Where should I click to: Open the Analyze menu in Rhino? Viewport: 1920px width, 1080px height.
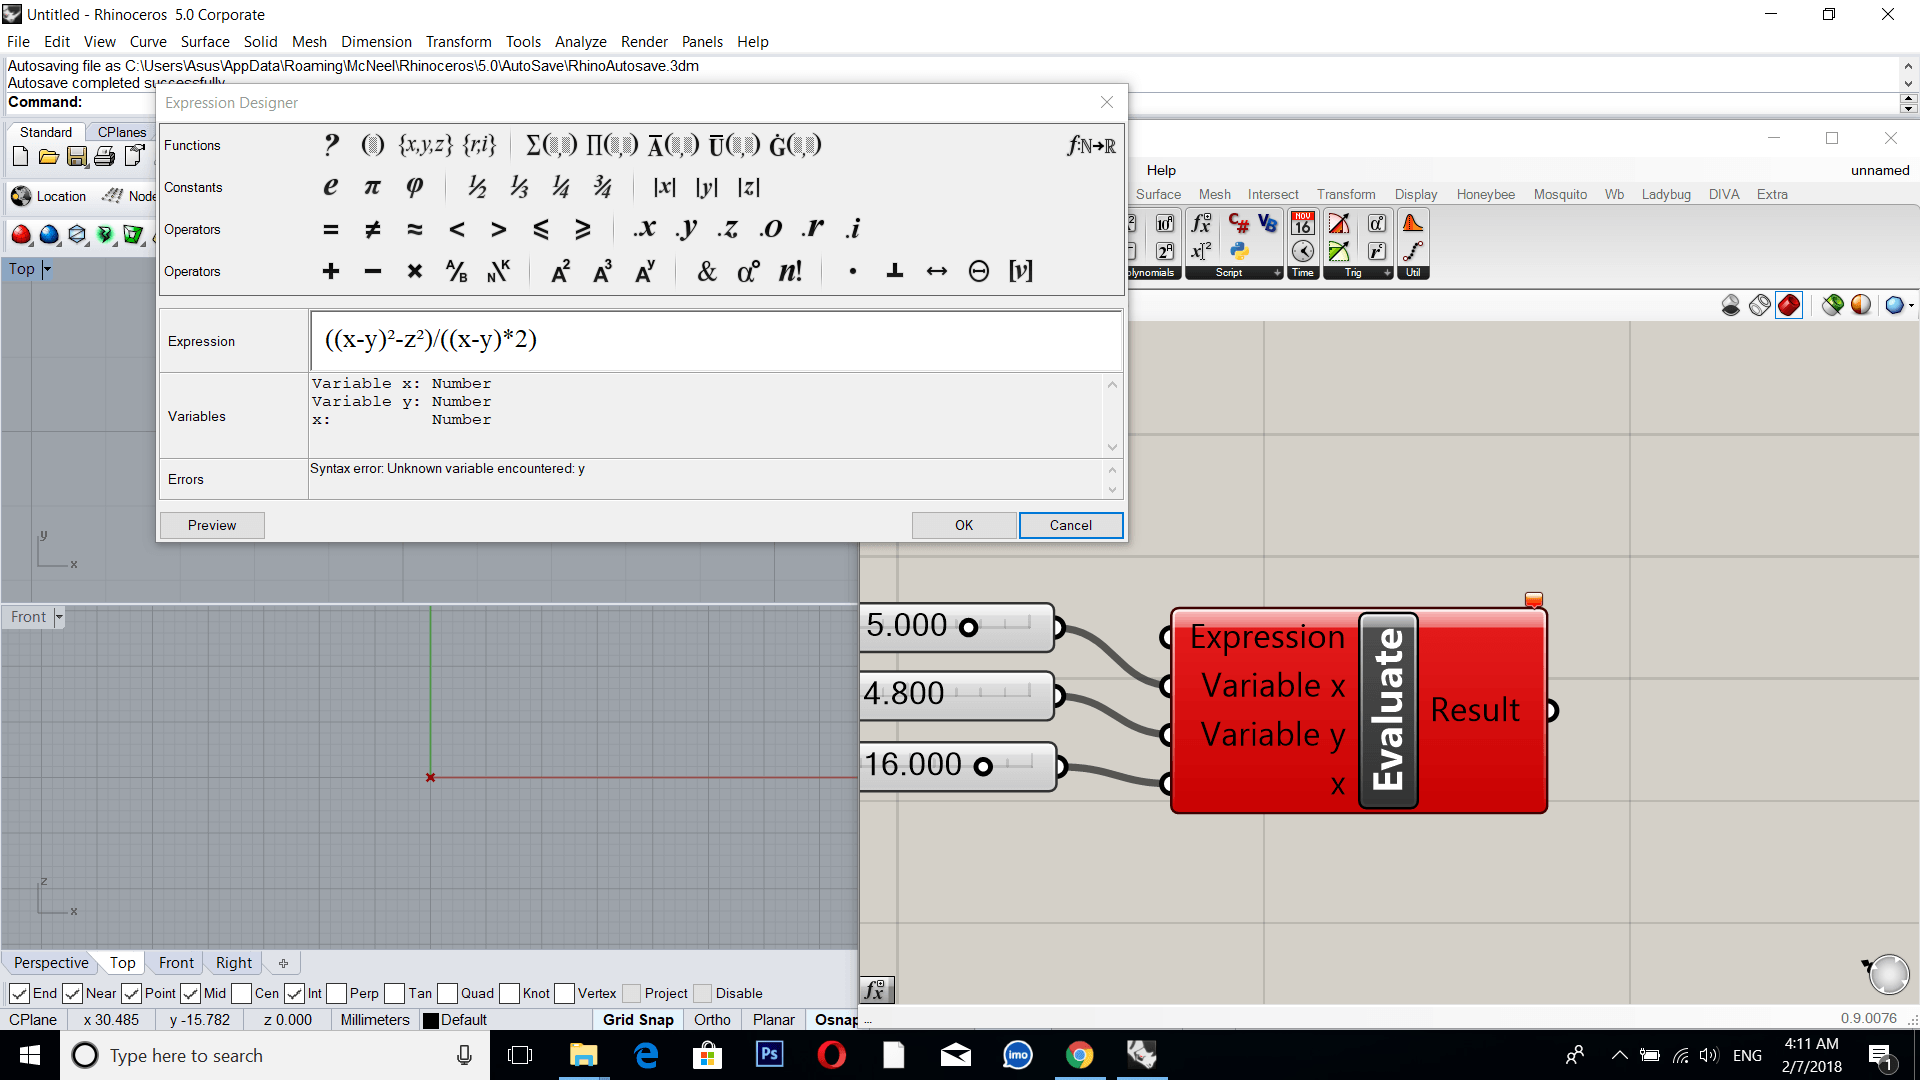(581, 42)
